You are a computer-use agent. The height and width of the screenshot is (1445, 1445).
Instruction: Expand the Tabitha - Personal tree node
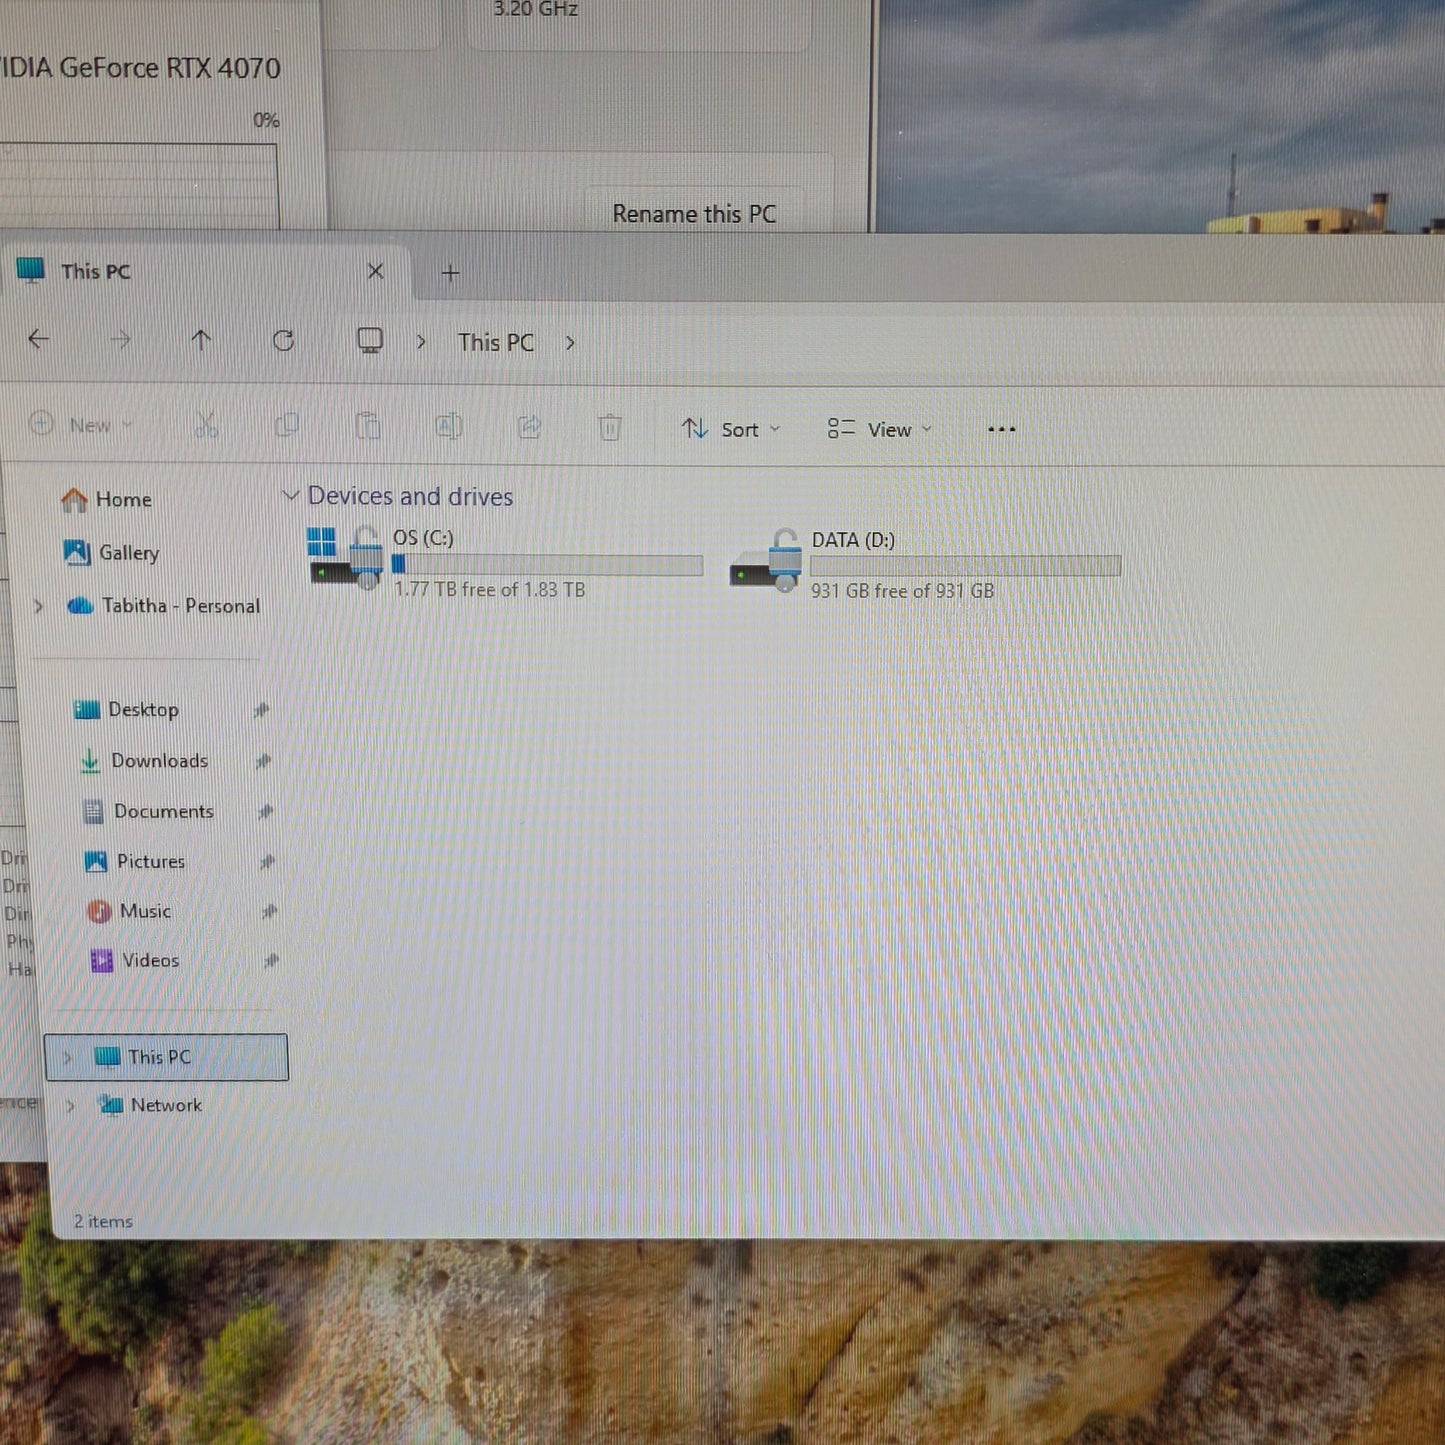(x=38, y=606)
